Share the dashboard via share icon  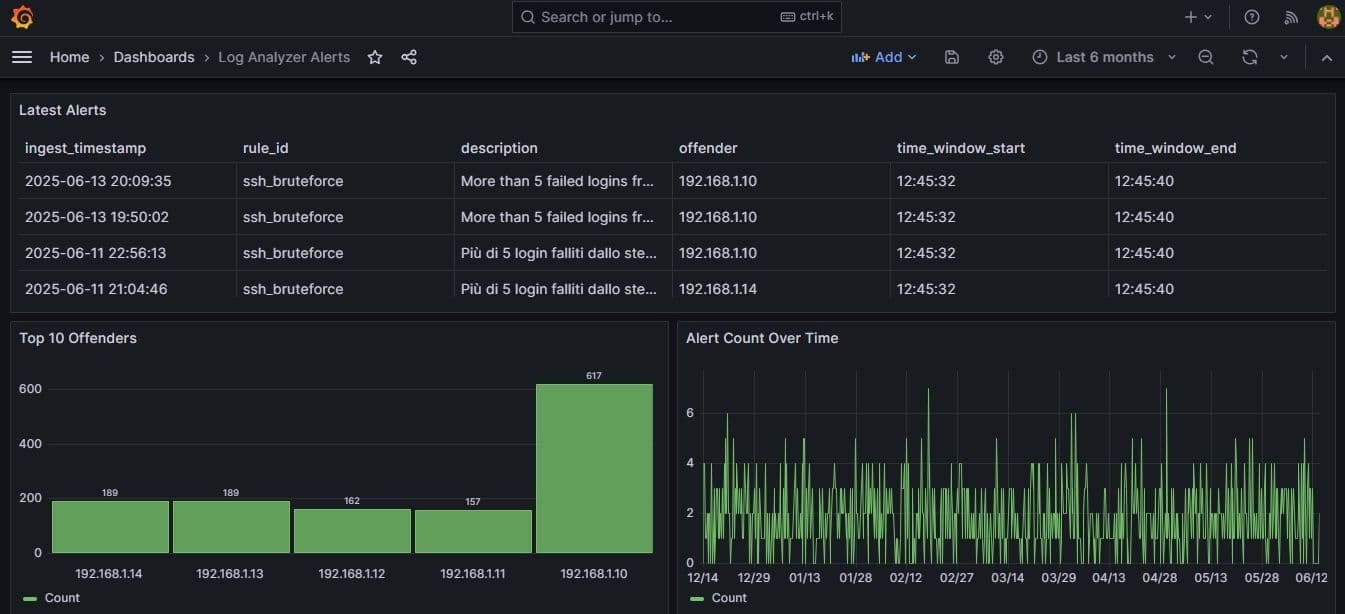click(x=409, y=57)
